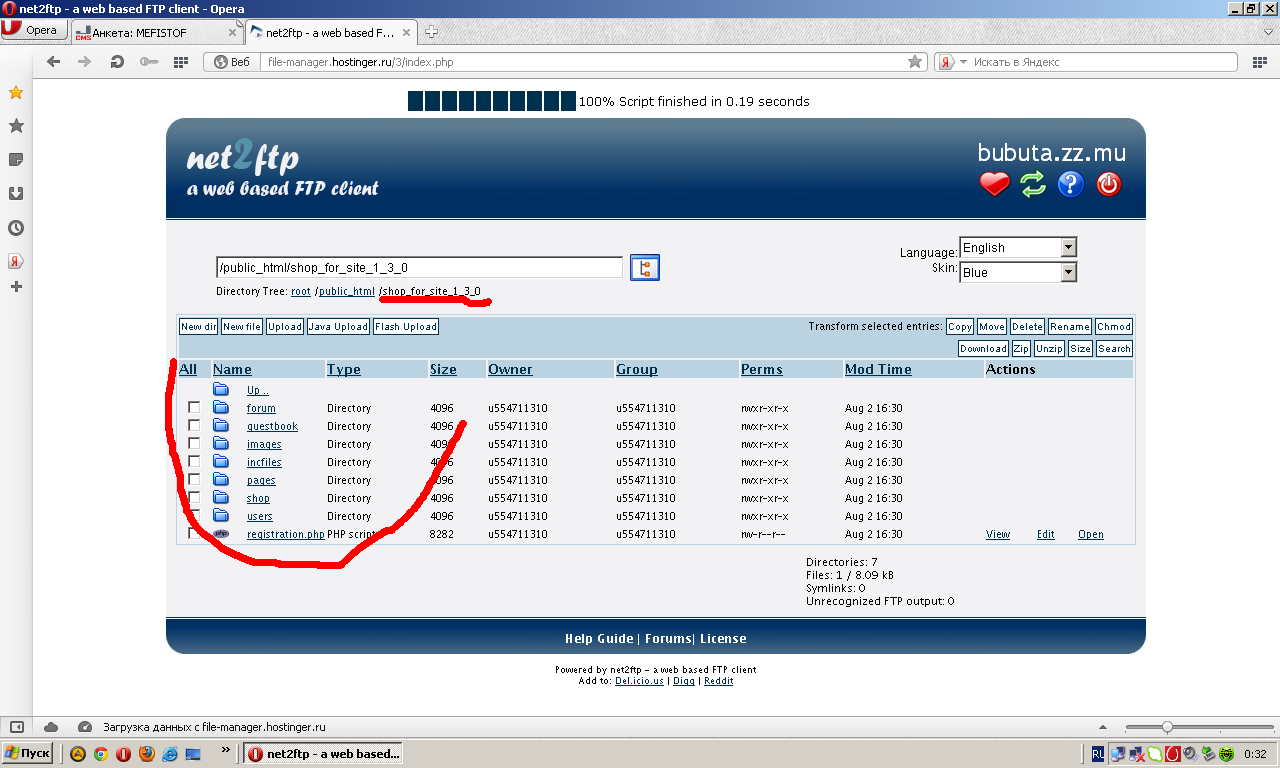Tick the checkbox for the incfiles directory
This screenshot has height=768, width=1280.
click(x=194, y=462)
